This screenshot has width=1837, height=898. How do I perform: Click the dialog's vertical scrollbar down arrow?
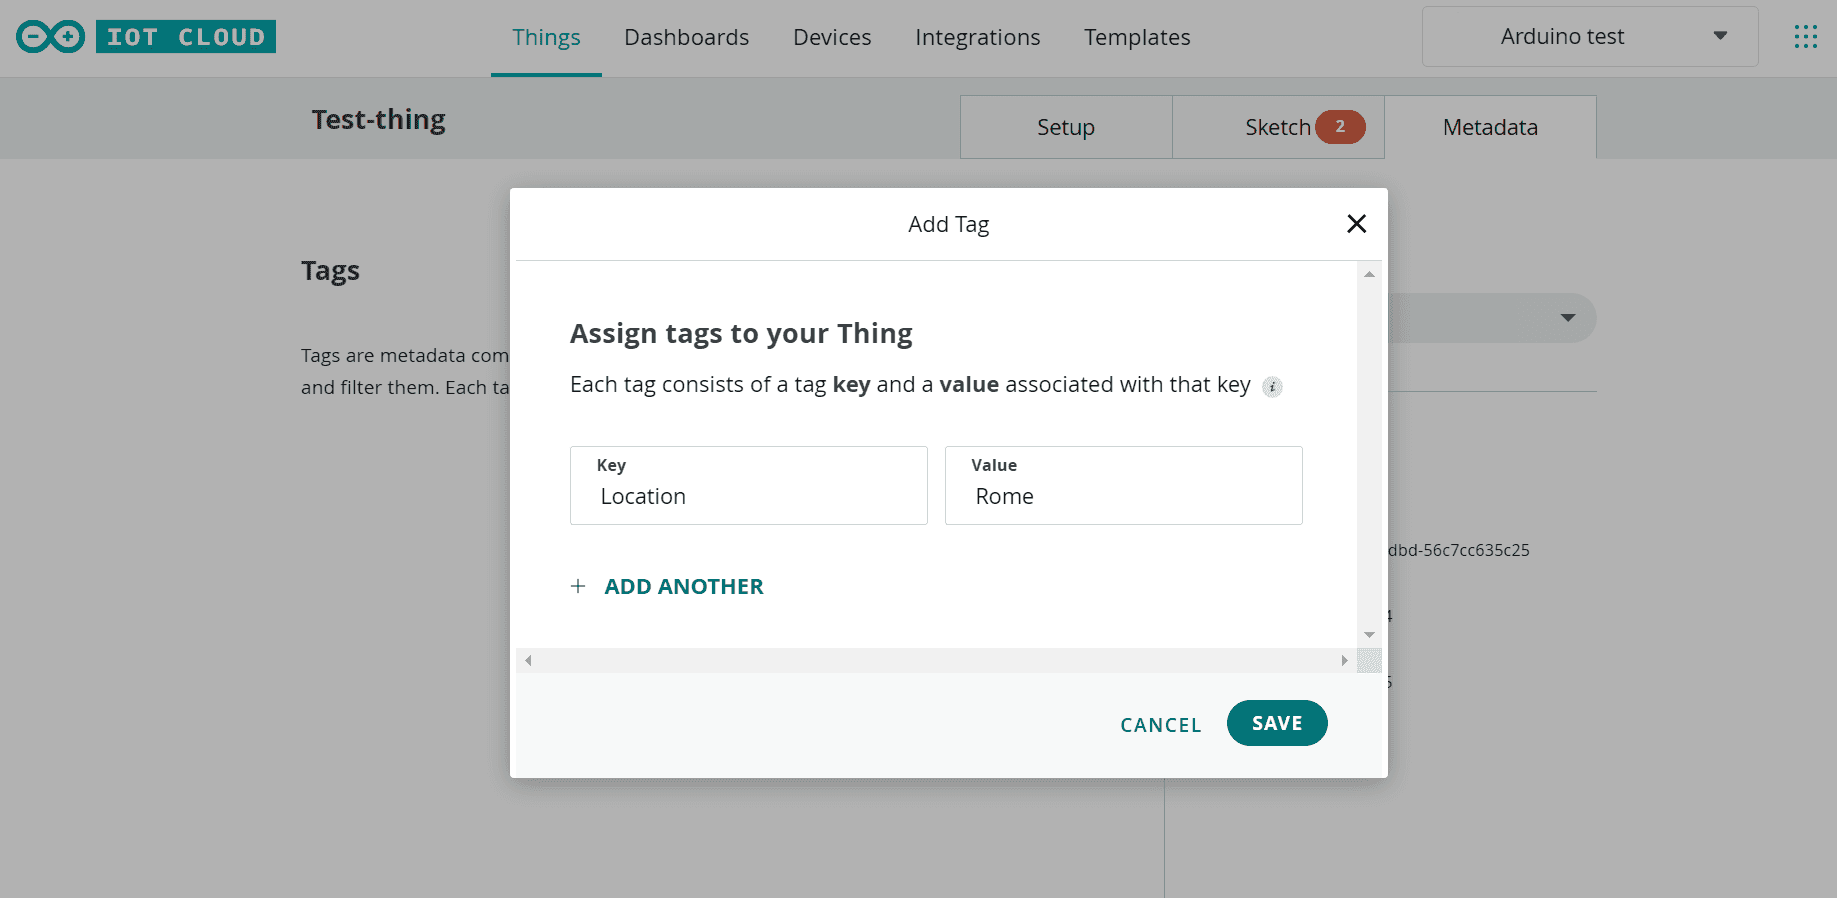click(1369, 635)
